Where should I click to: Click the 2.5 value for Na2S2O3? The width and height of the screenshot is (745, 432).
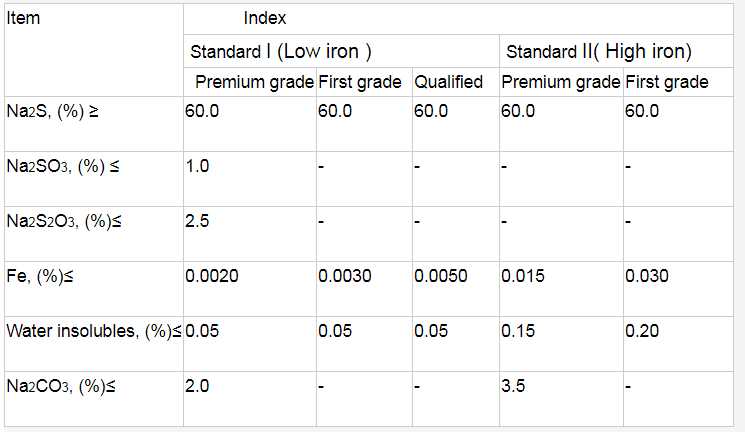(x=197, y=220)
